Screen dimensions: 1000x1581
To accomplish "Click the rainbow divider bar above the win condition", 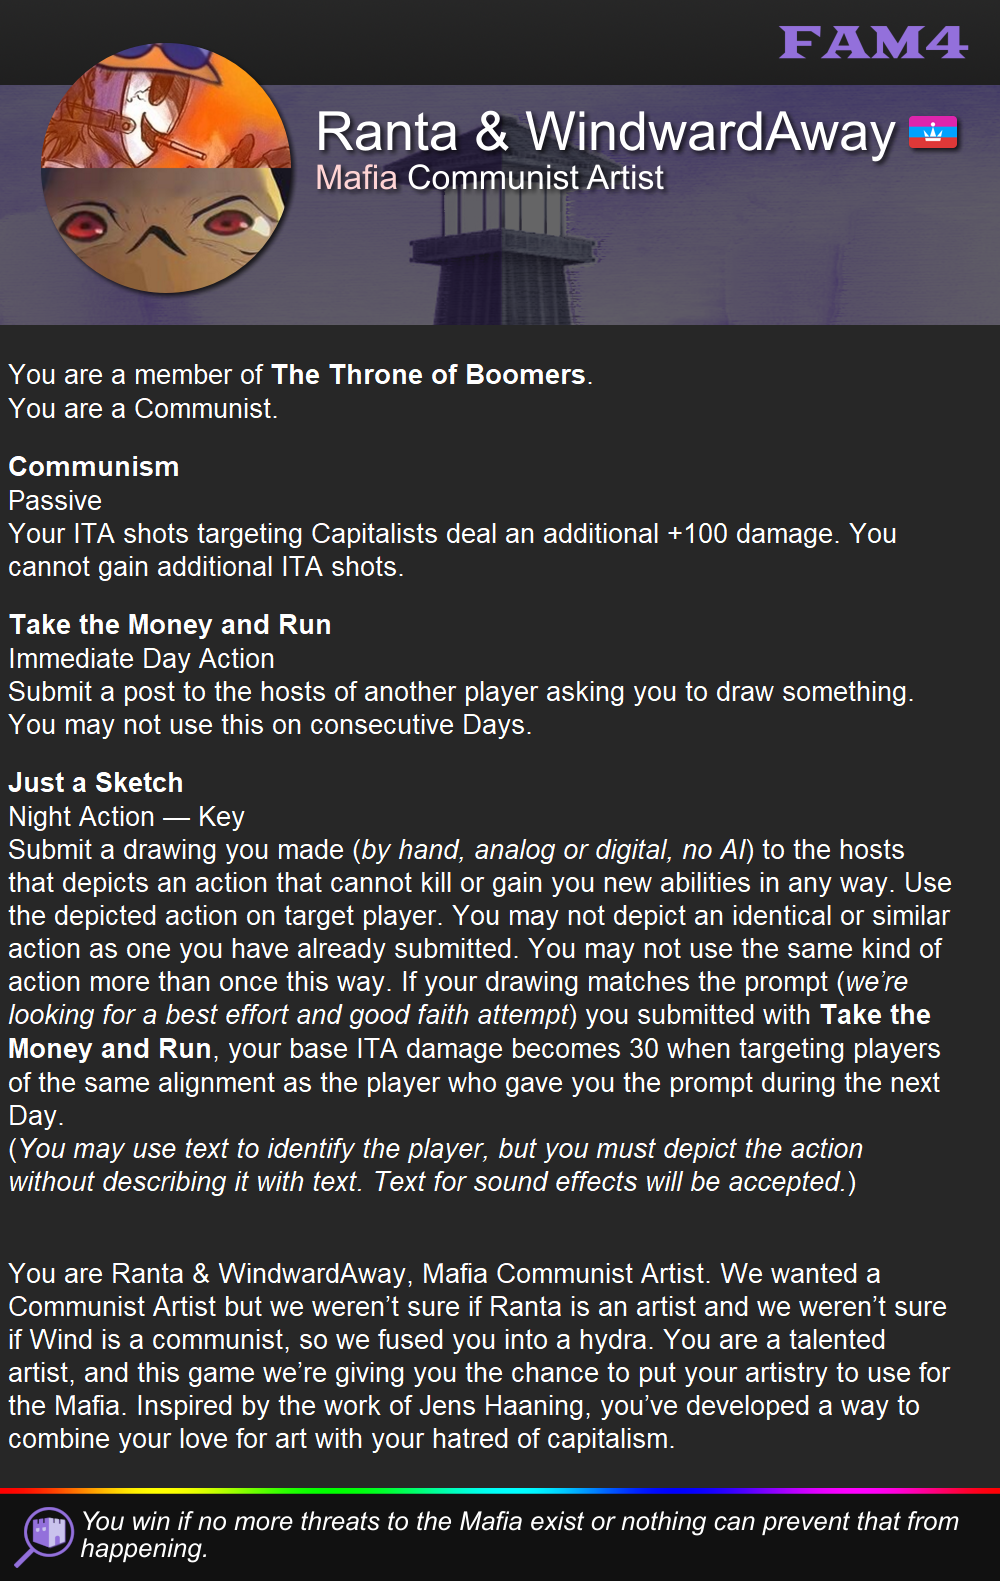I will [500, 1490].
